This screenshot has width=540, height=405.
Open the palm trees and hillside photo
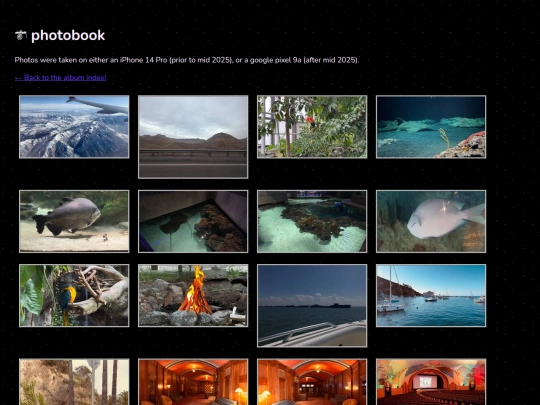(74, 382)
